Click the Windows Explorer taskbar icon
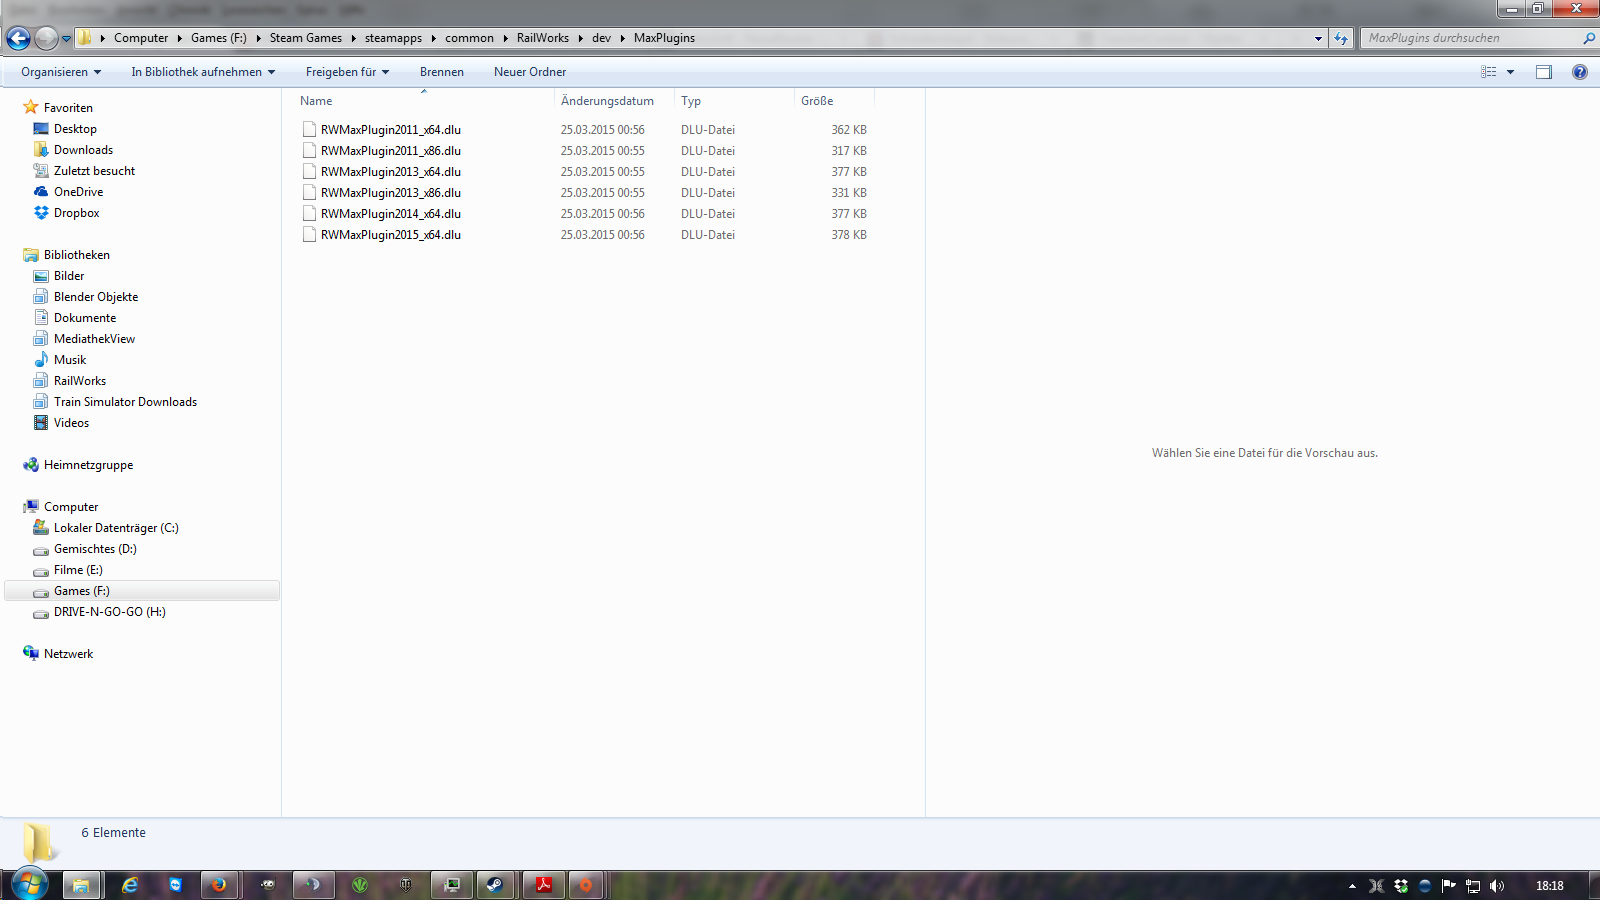Image resolution: width=1600 pixels, height=900 pixels. click(x=82, y=885)
